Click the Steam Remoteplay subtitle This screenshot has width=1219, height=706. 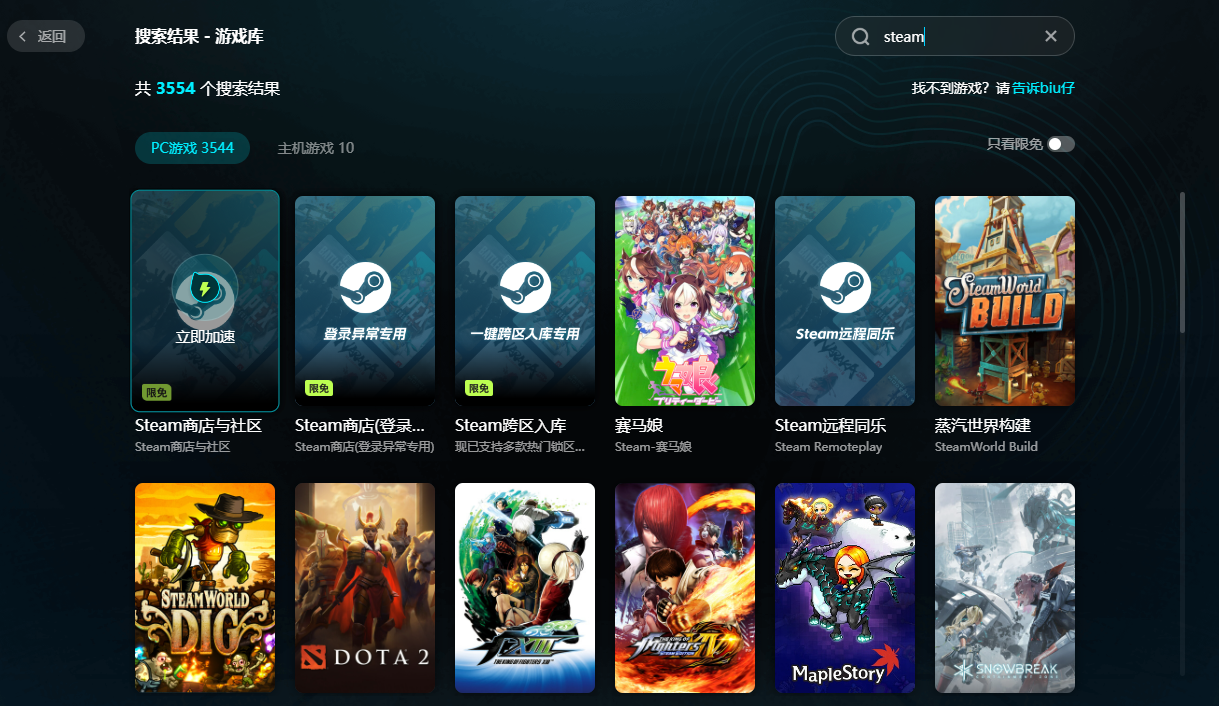[x=829, y=447]
